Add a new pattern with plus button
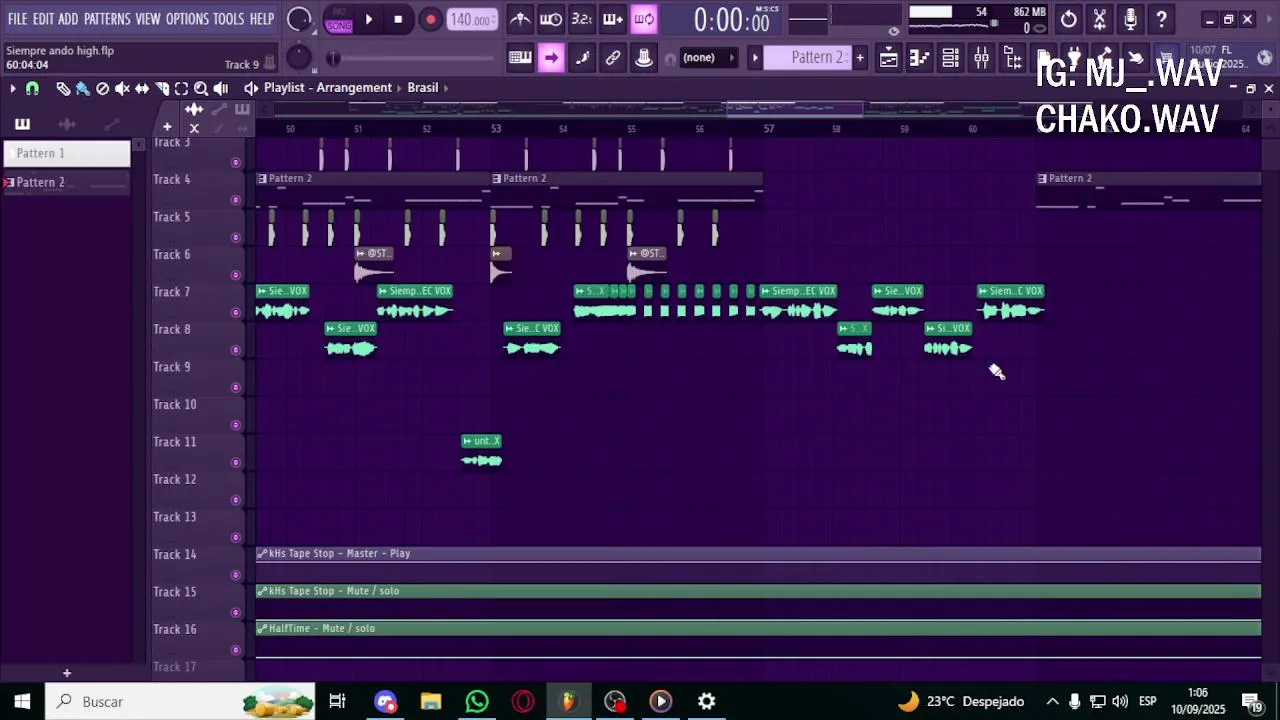The image size is (1280, 720). point(860,58)
